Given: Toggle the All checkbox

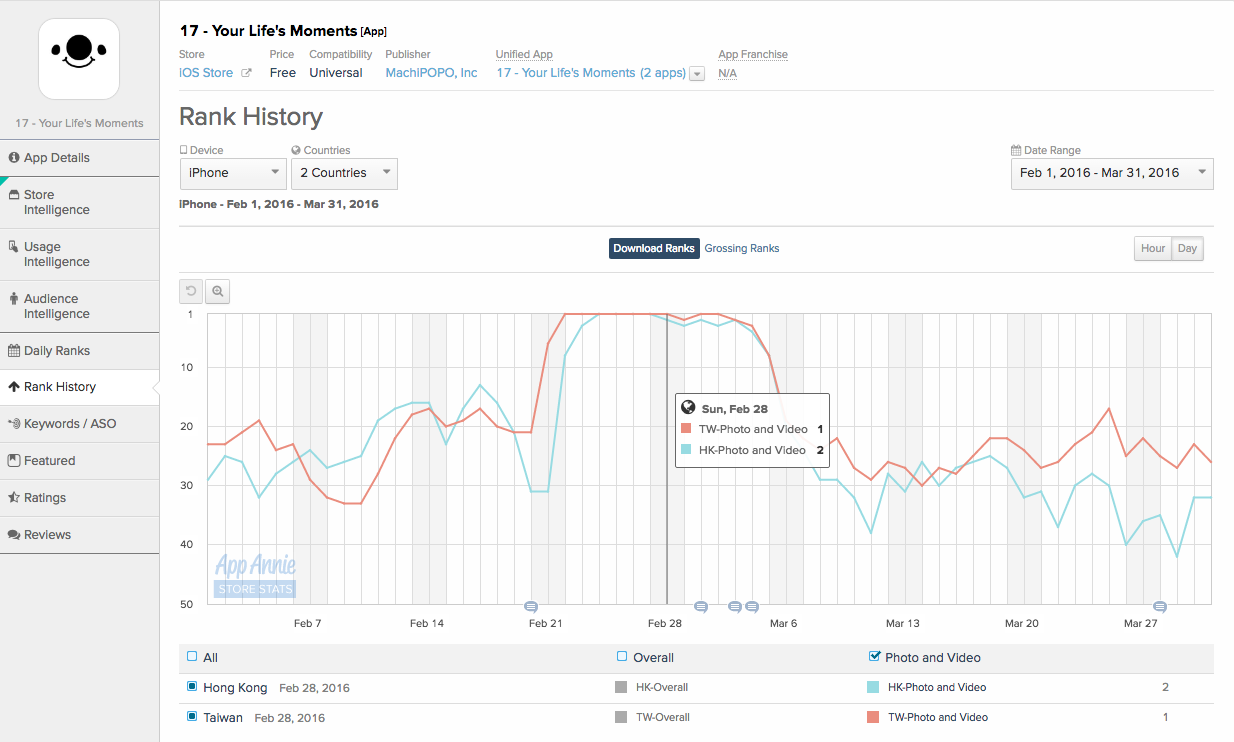Looking at the screenshot, I should [x=192, y=657].
